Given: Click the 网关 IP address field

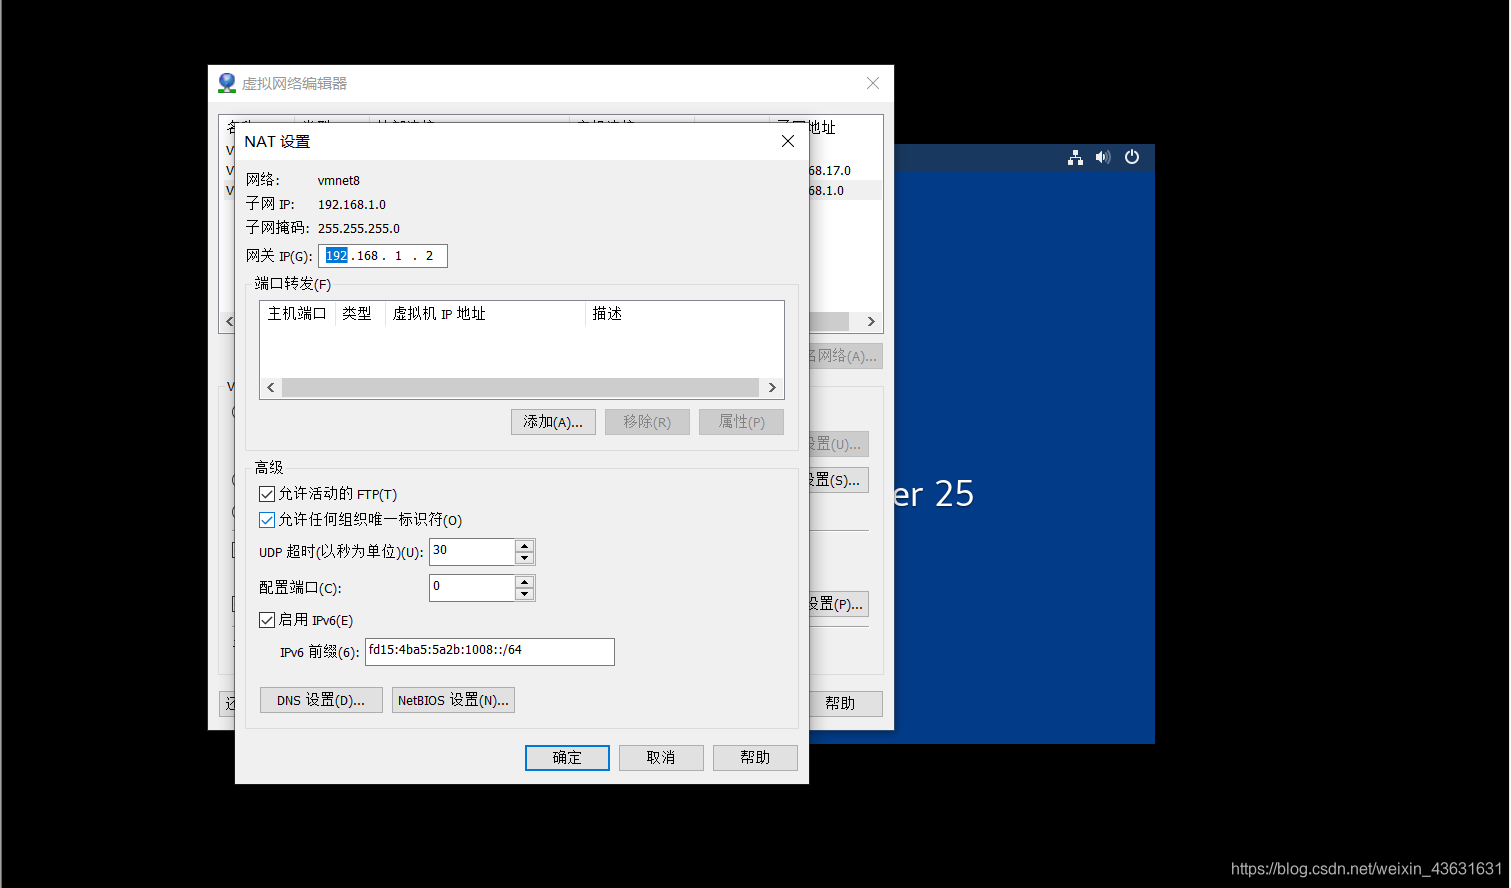Looking at the screenshot, I should pyautogui.click(x=383, y=256).
